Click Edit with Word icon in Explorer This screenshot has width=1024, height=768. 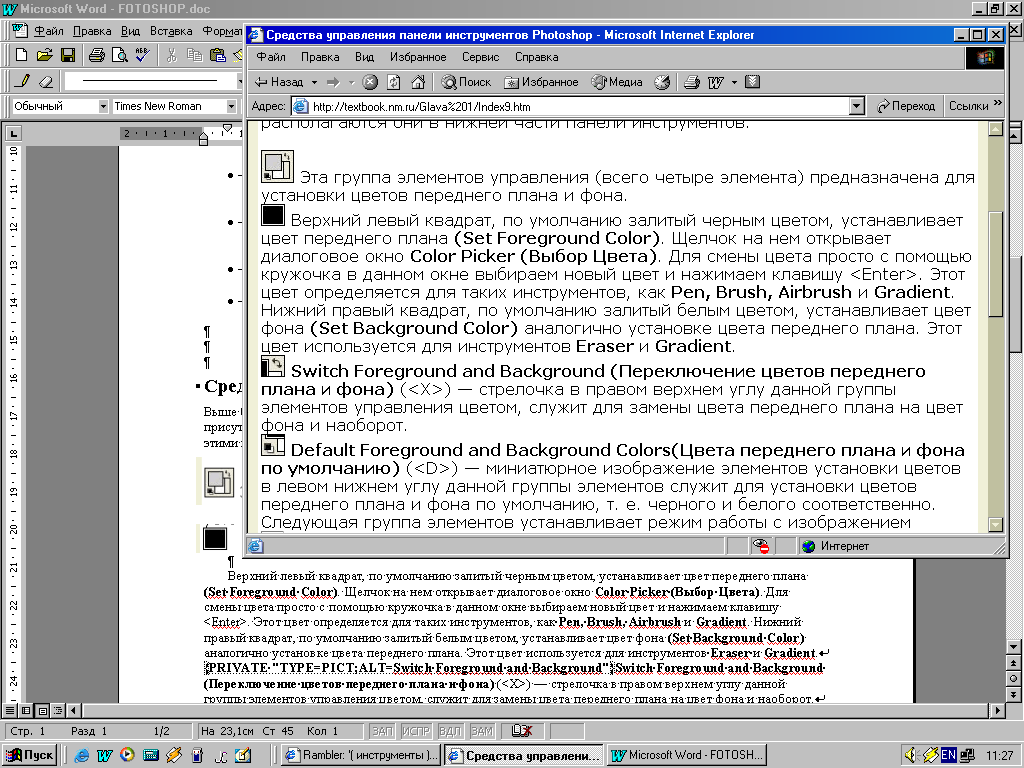point(716,82)
